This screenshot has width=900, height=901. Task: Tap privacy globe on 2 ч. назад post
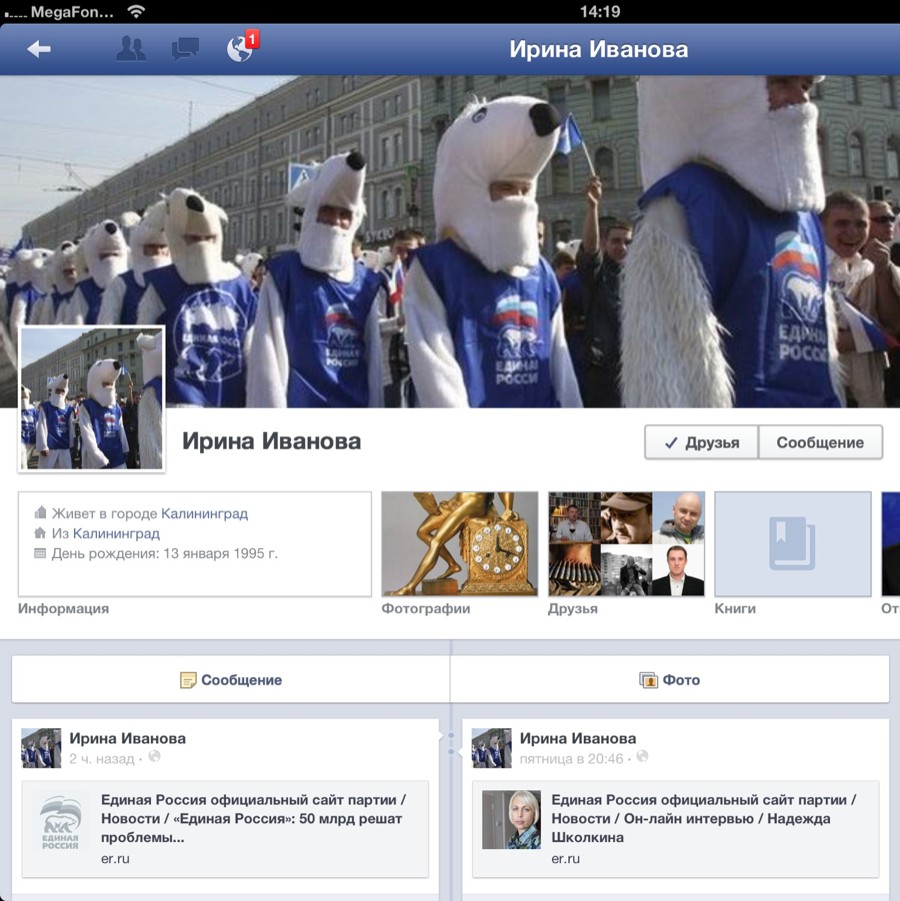tap(154, 758)
